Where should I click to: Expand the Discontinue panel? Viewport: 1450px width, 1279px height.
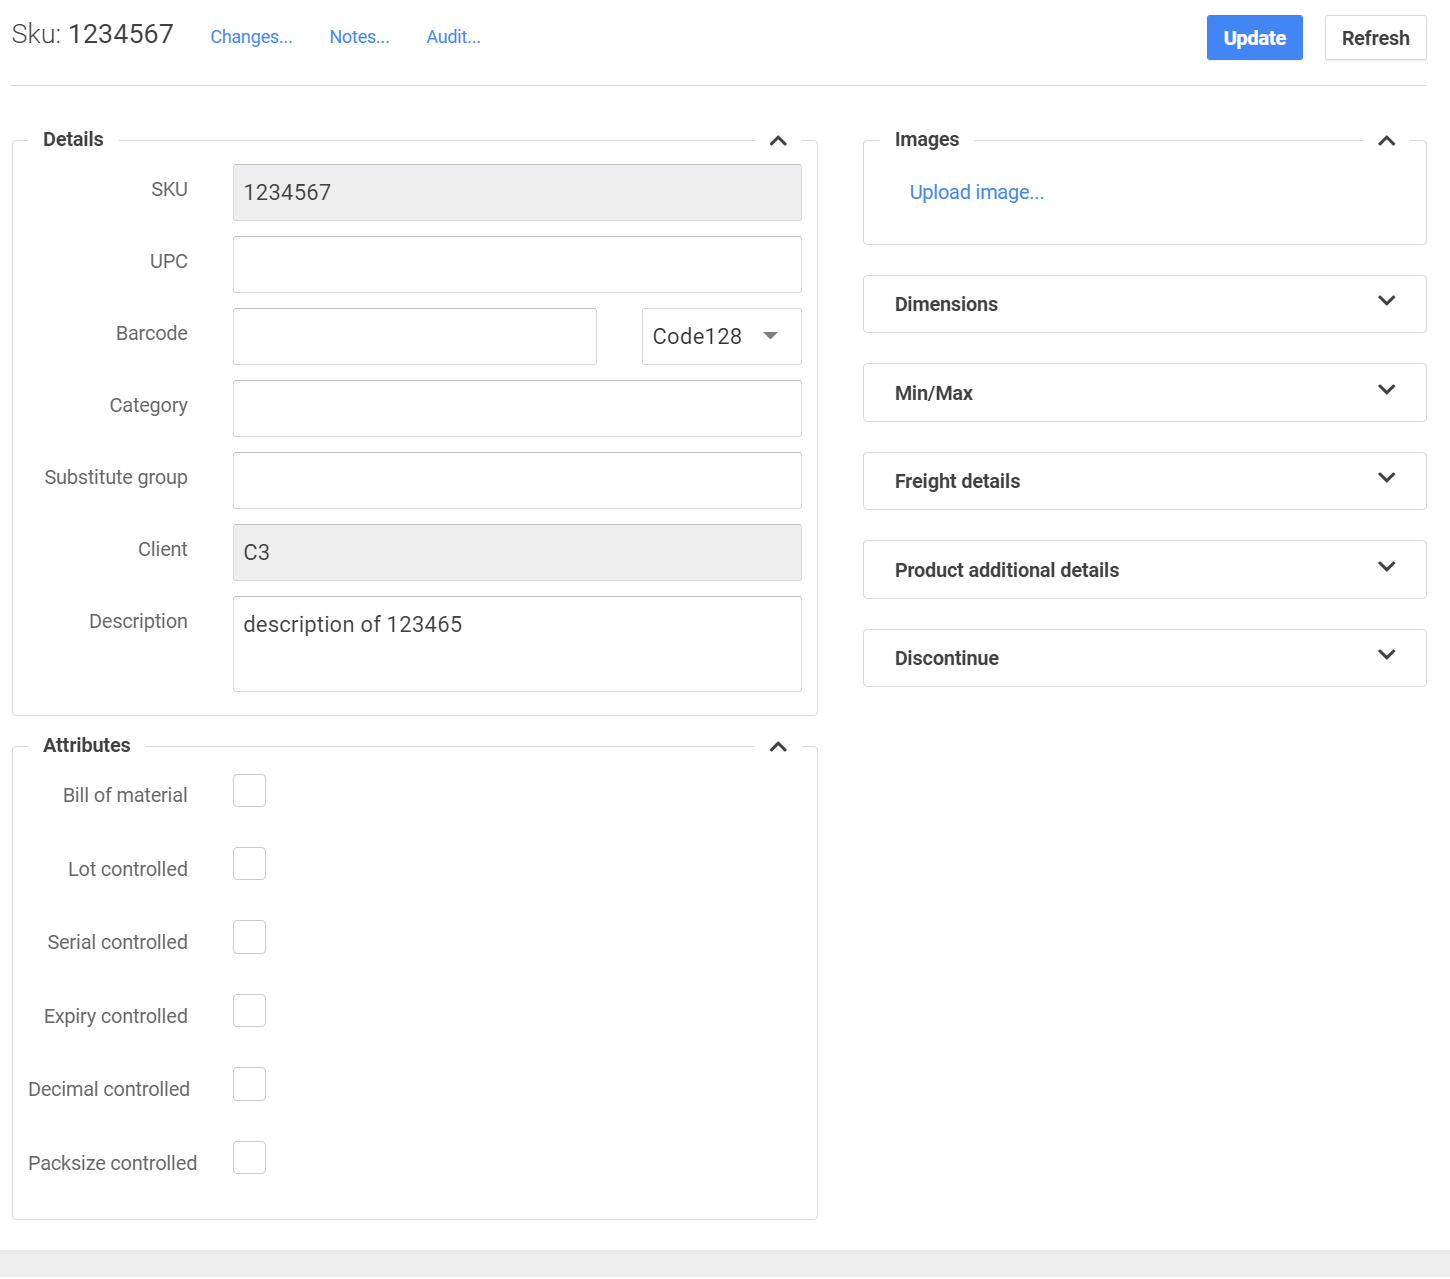pyautogui.click(x=1386, y=655)
